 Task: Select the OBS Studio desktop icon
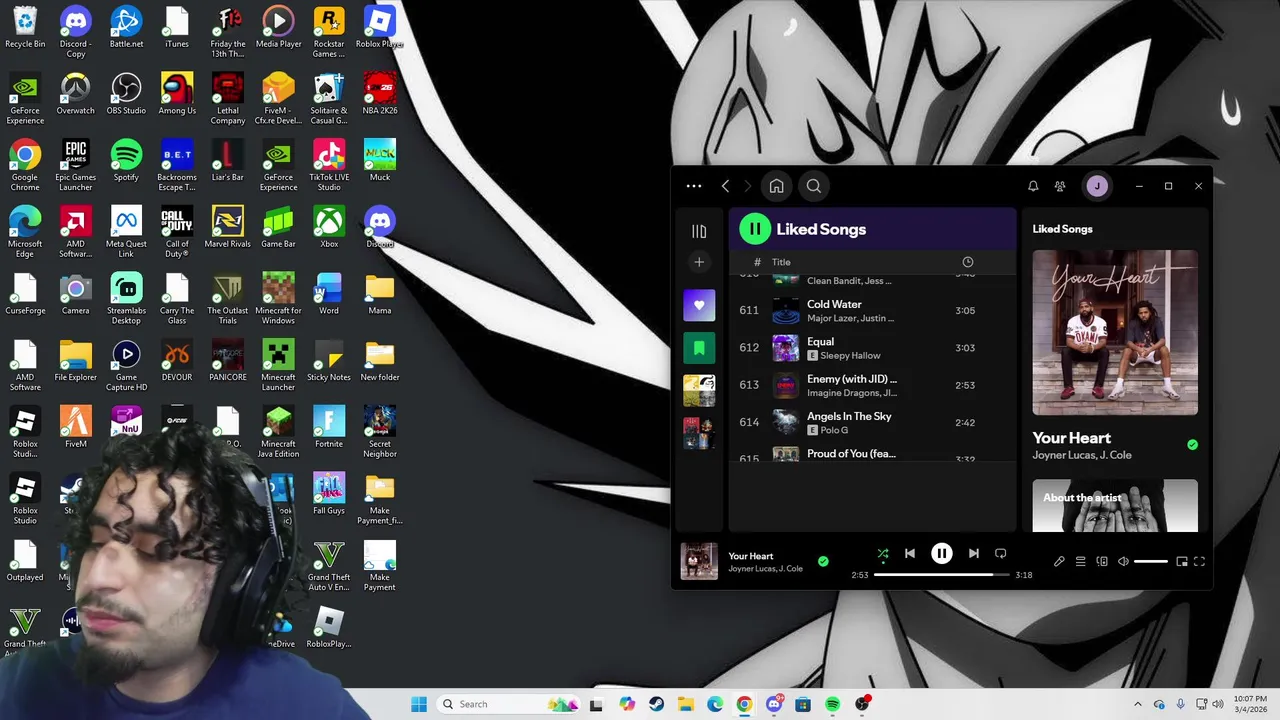pyautogui.click(x=126, y=94)
